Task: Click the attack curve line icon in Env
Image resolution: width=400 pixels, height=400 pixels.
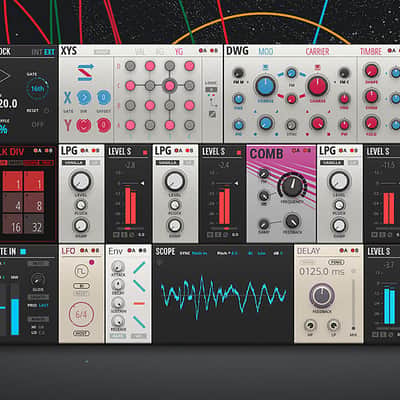Action: 139,267
